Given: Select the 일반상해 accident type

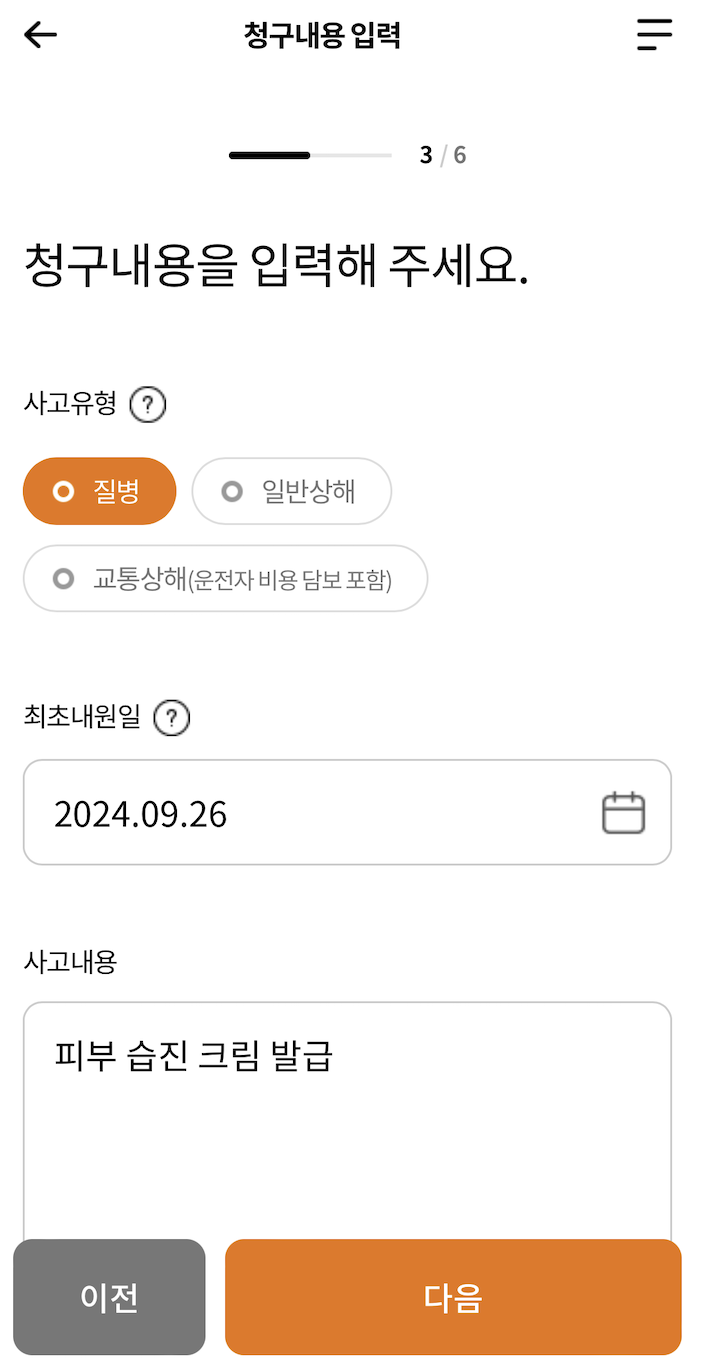Looking at the screenshot, I should tap(291, 491).
